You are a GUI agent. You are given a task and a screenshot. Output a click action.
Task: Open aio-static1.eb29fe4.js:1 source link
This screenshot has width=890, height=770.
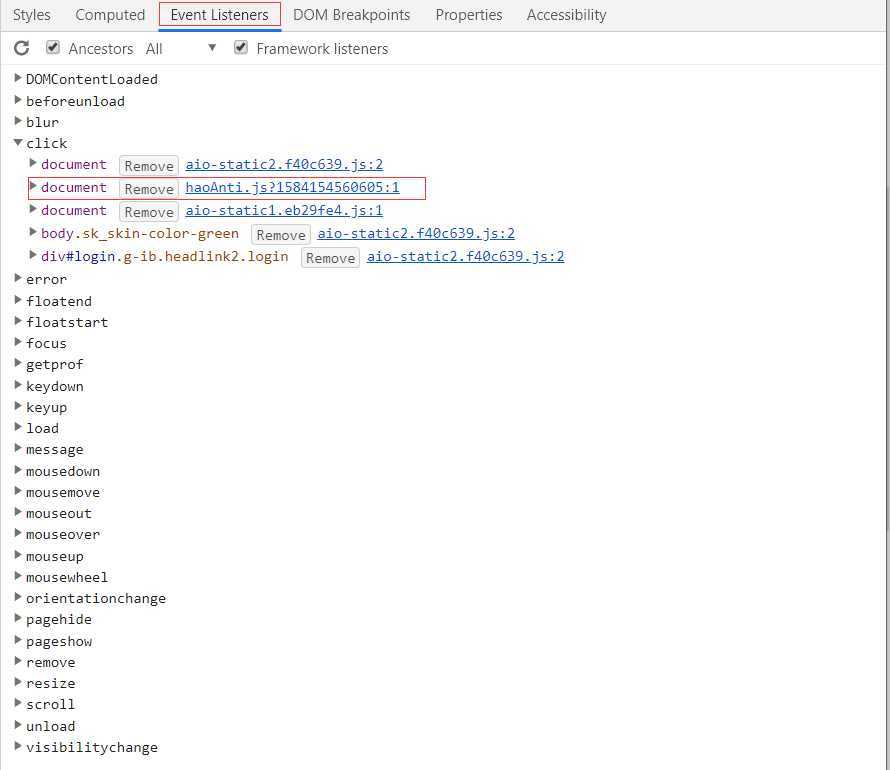[x=284, y=211]
